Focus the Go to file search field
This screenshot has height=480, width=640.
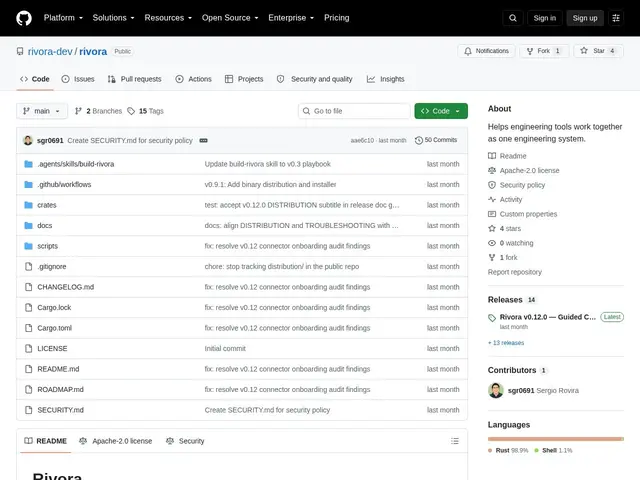[354, 111]
